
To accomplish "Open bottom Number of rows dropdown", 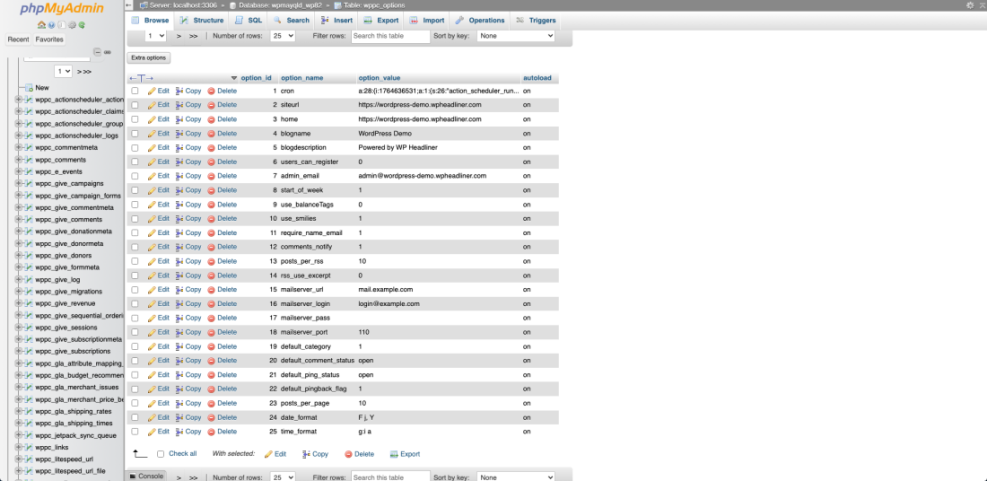I will point(283,477).
